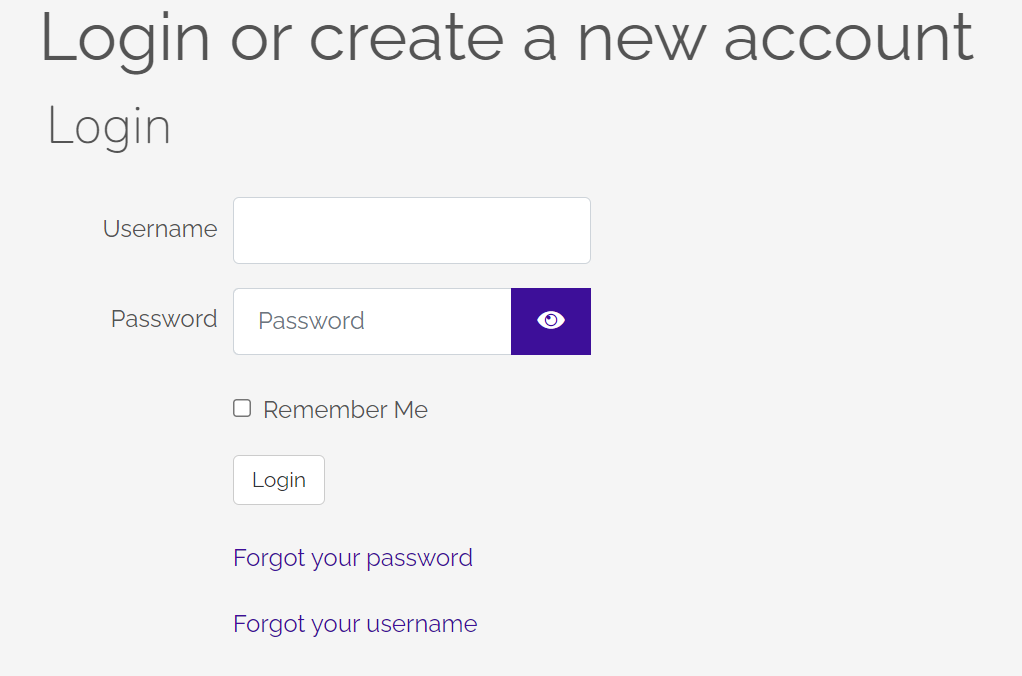Screen dimensions: 1022x676
Task: Click the Username field label
Action: coord(160,229)
